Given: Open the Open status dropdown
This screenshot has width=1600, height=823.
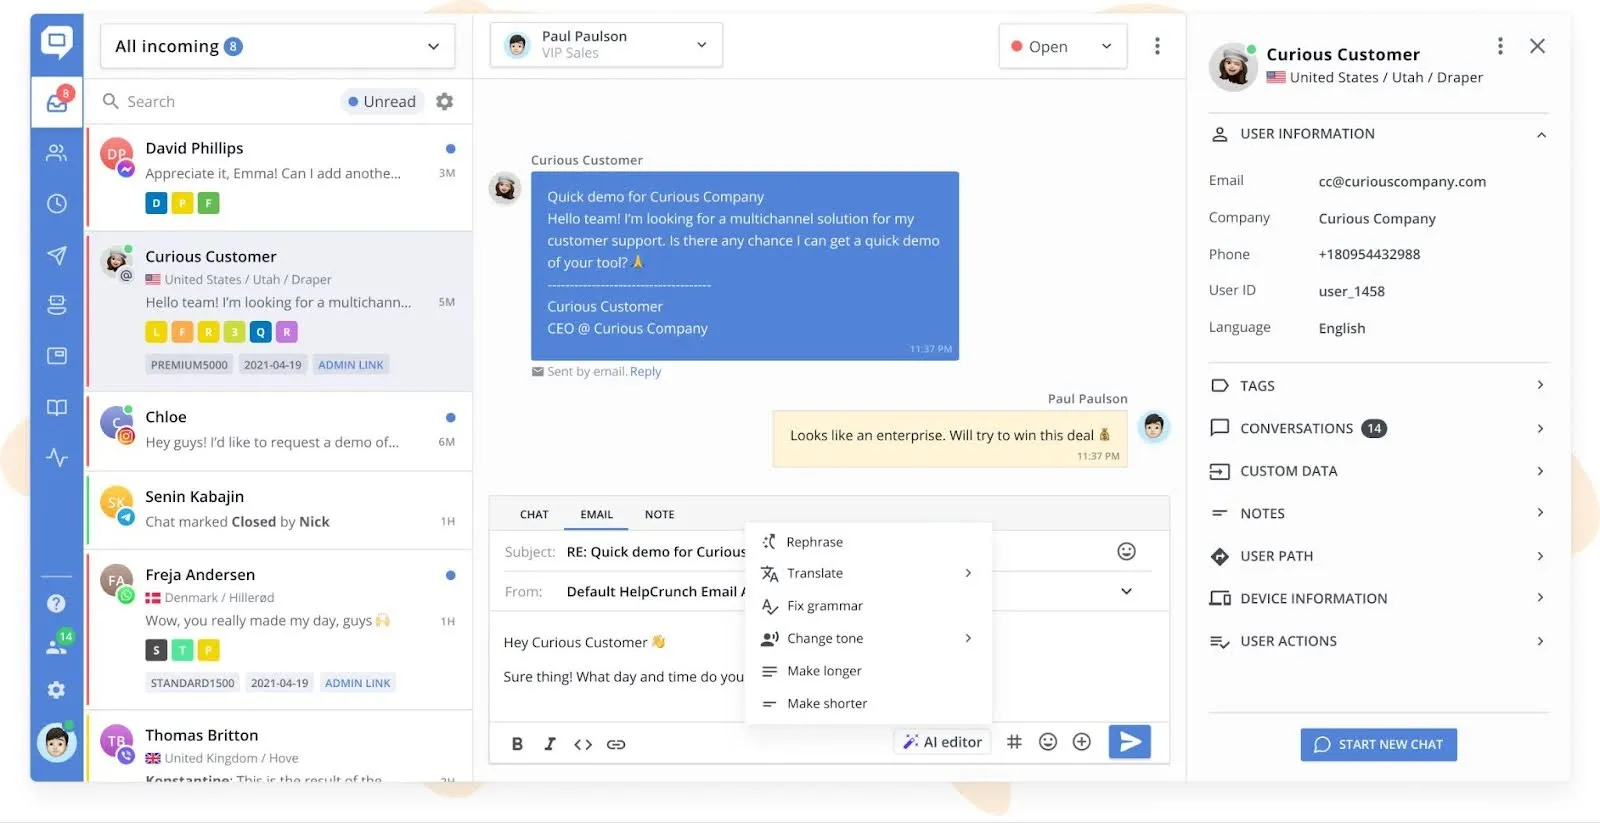Looking at the screenshot, I should click(1062, 46).
